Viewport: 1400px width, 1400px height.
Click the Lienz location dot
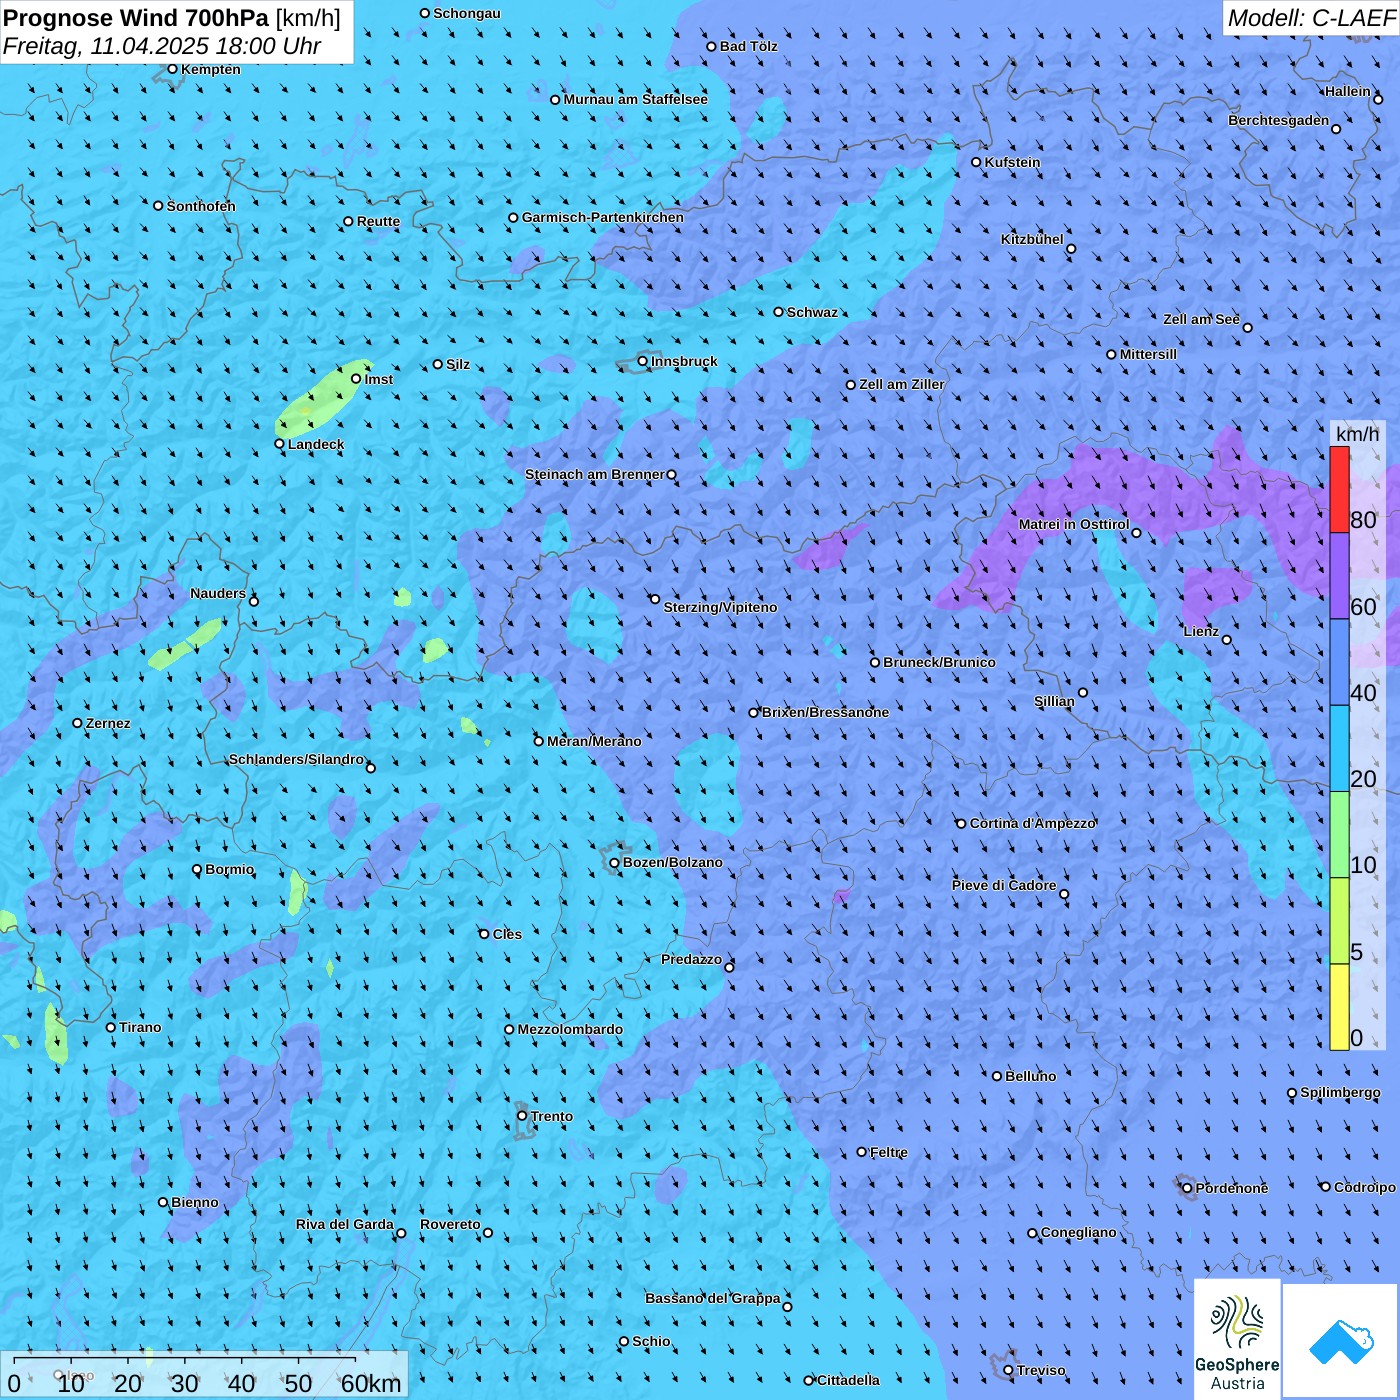tap(1227, 640)
